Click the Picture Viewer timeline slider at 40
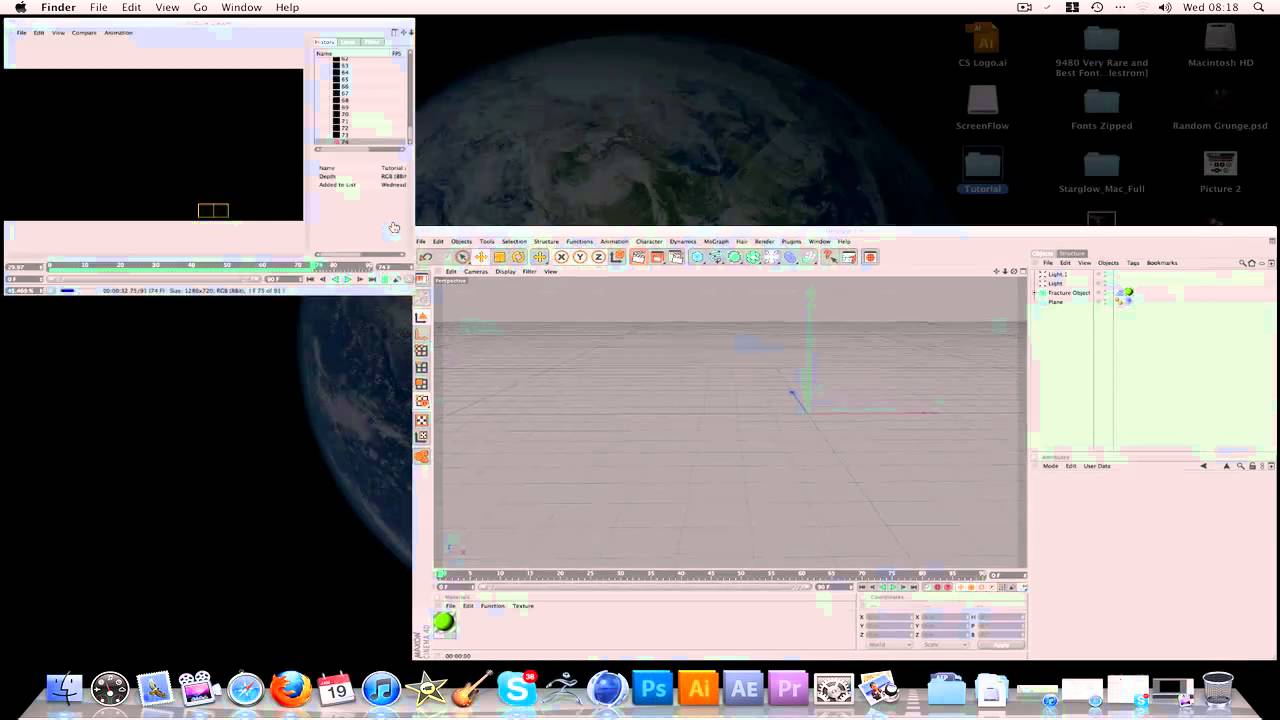 [192, 266]
